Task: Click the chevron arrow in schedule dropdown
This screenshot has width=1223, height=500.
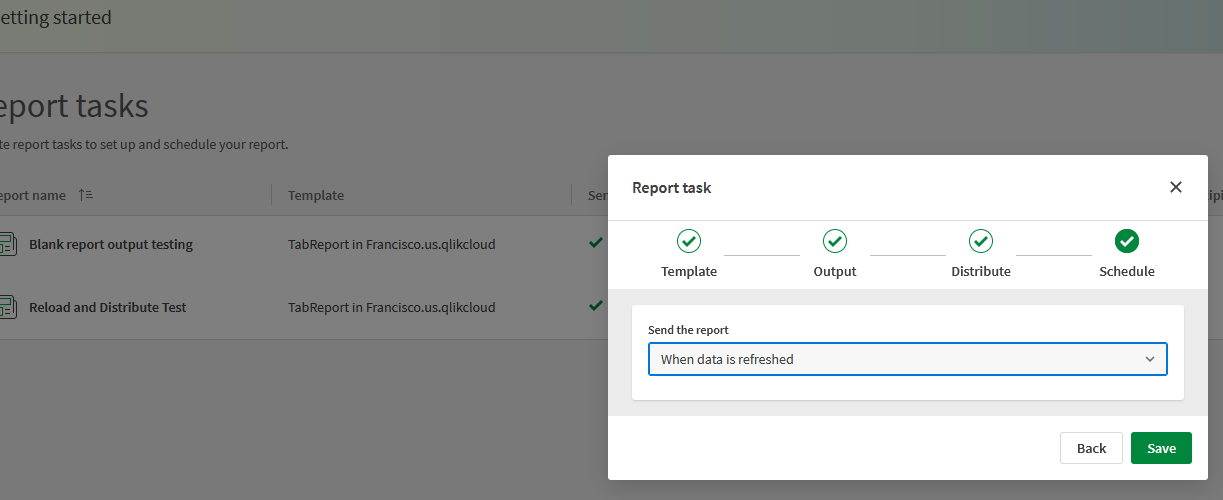Action: 1150,359
